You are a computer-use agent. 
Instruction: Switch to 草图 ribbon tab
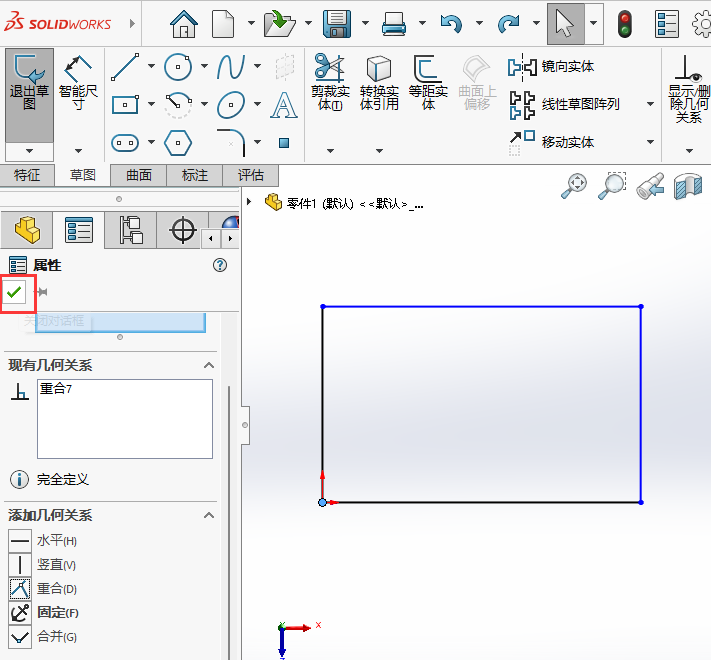[83, 175]
